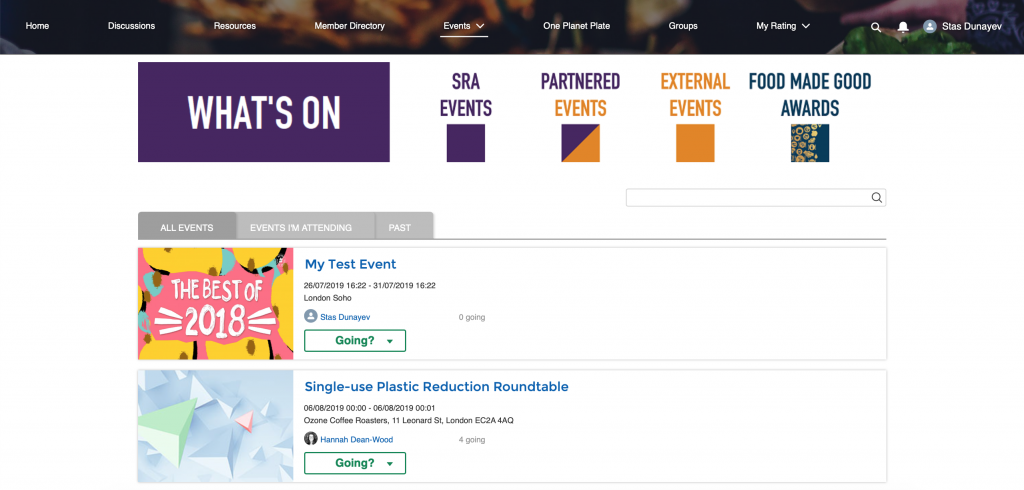Click the Food Made Good Awards patterned icon
The image size is (1024, 490).
pos(809,143)
